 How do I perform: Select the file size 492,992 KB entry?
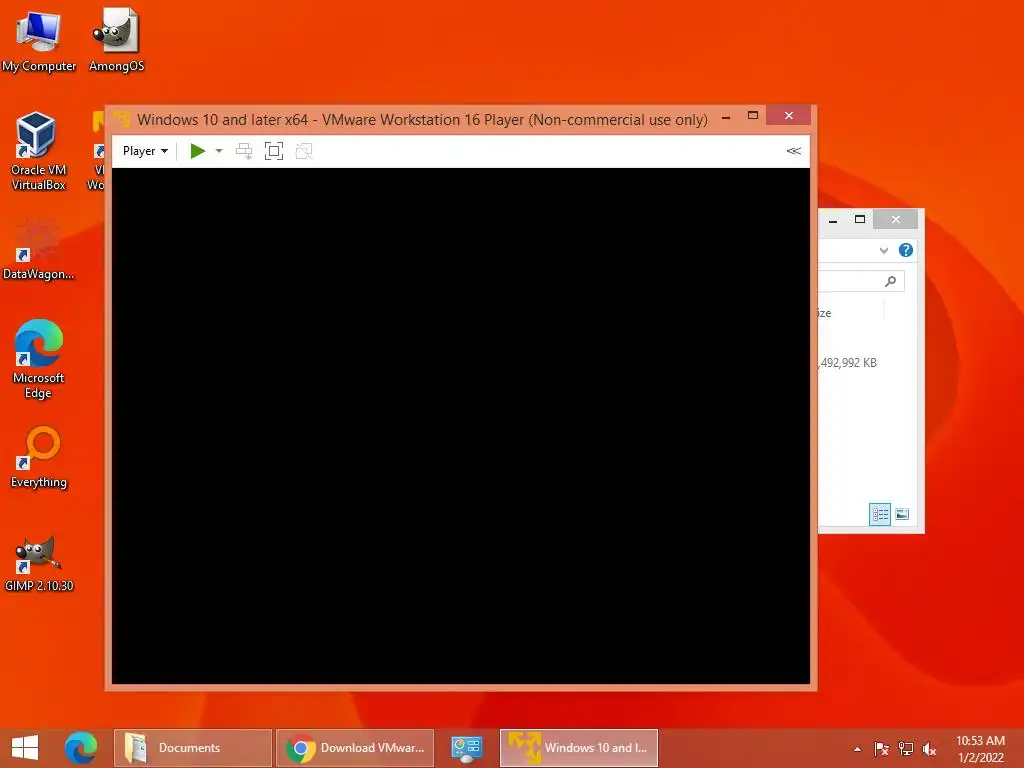tap(848, 363)
